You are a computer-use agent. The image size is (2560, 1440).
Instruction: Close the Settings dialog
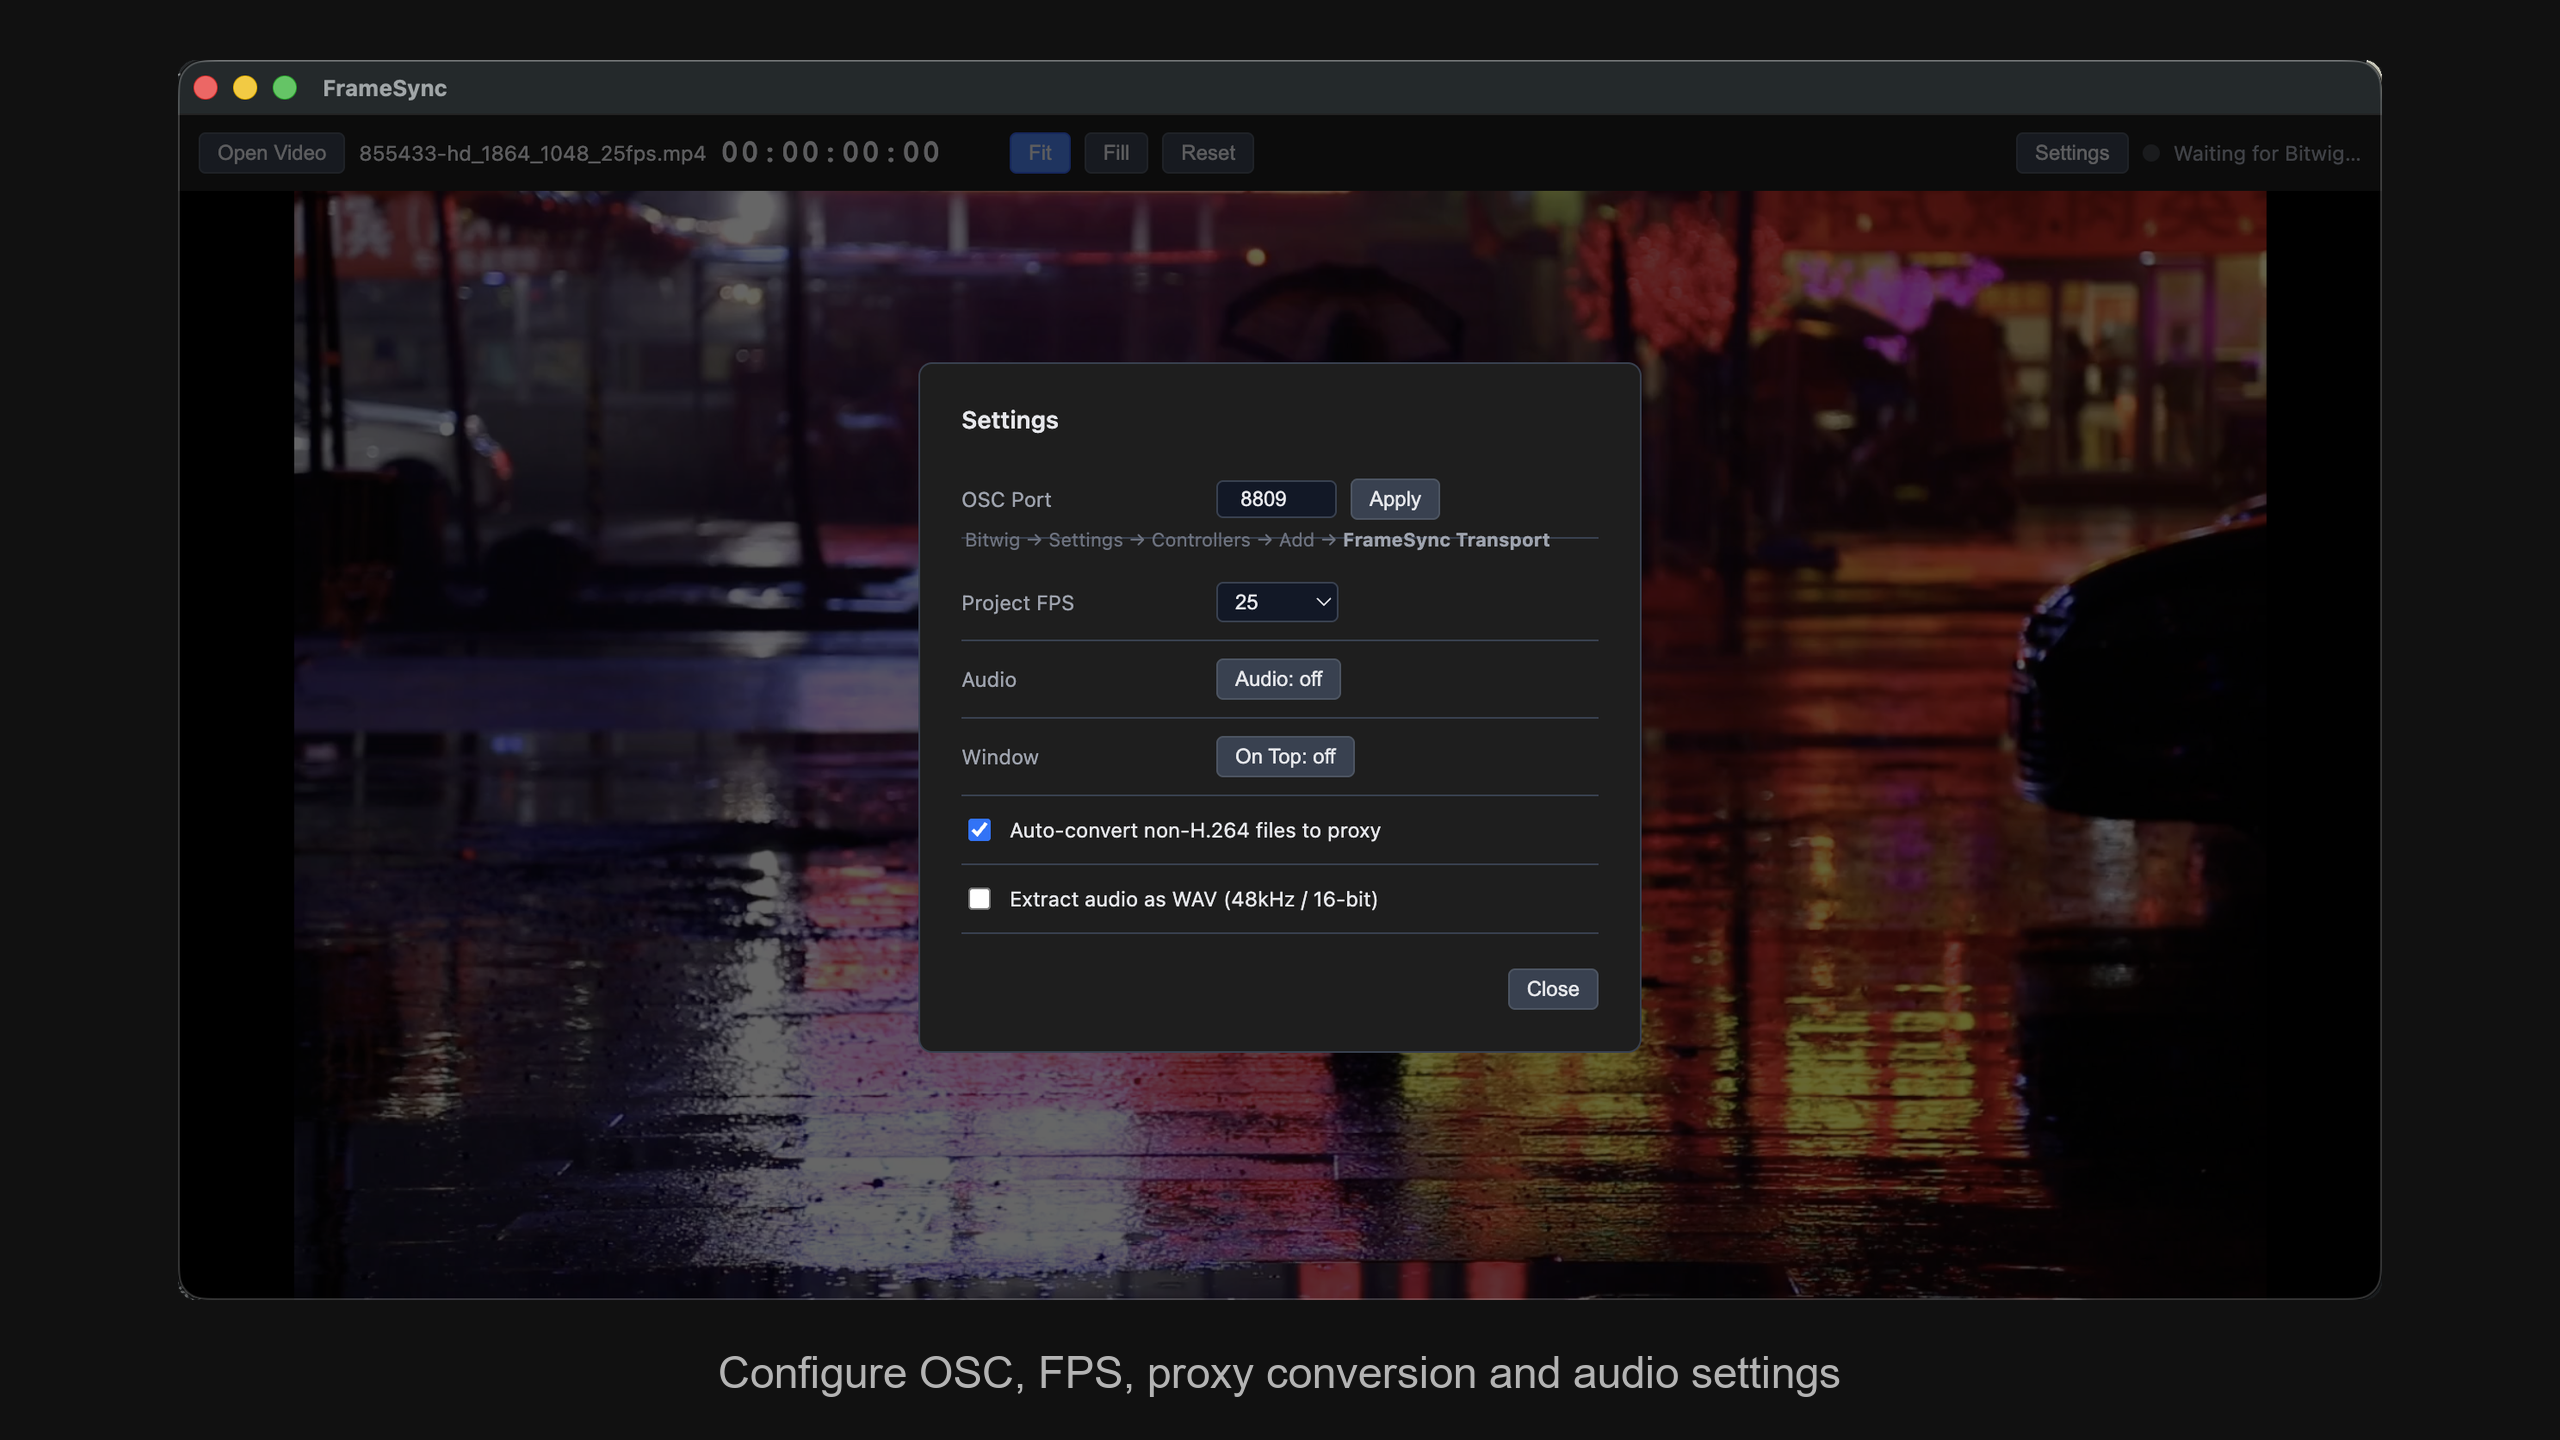click(x=1551, y=989)
